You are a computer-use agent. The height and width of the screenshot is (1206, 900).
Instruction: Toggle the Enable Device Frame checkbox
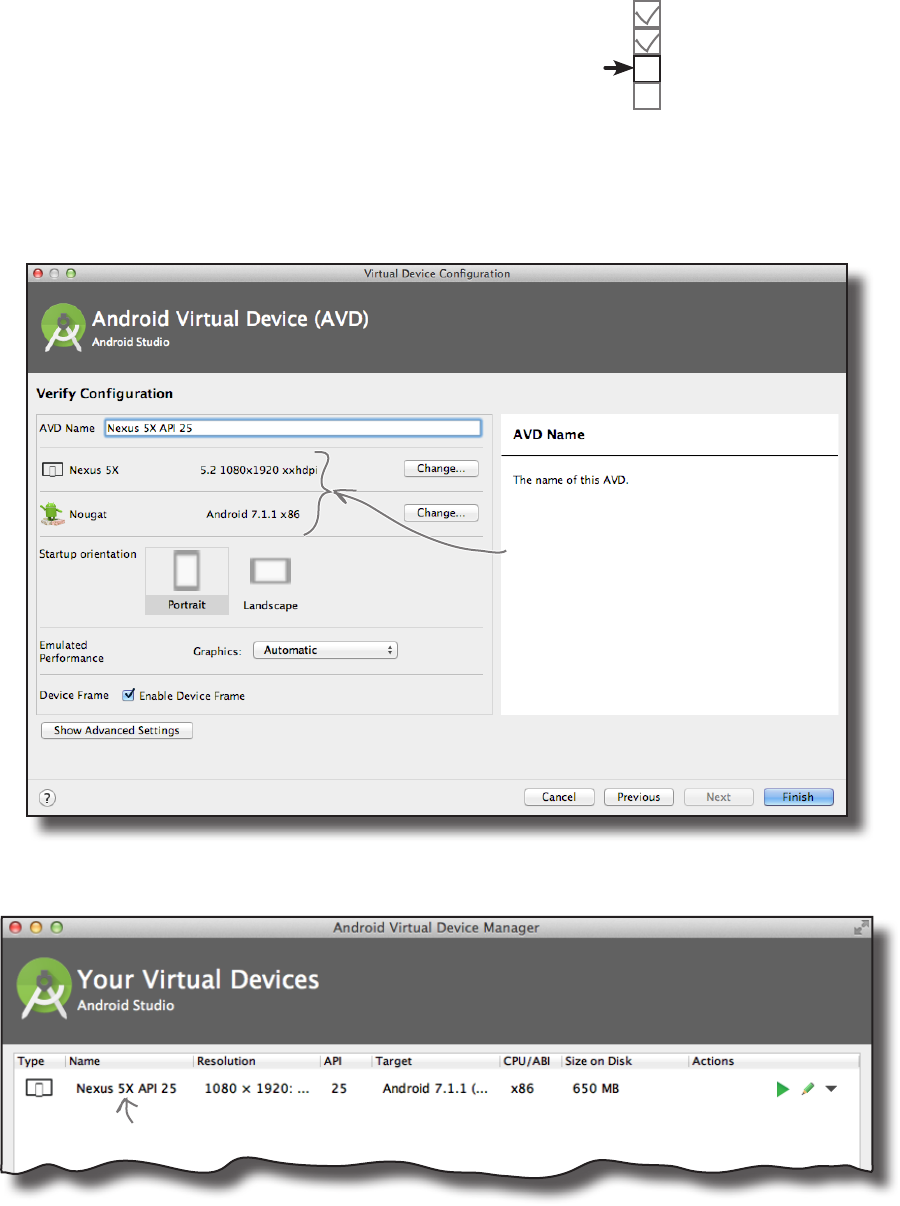pos(128,695)
